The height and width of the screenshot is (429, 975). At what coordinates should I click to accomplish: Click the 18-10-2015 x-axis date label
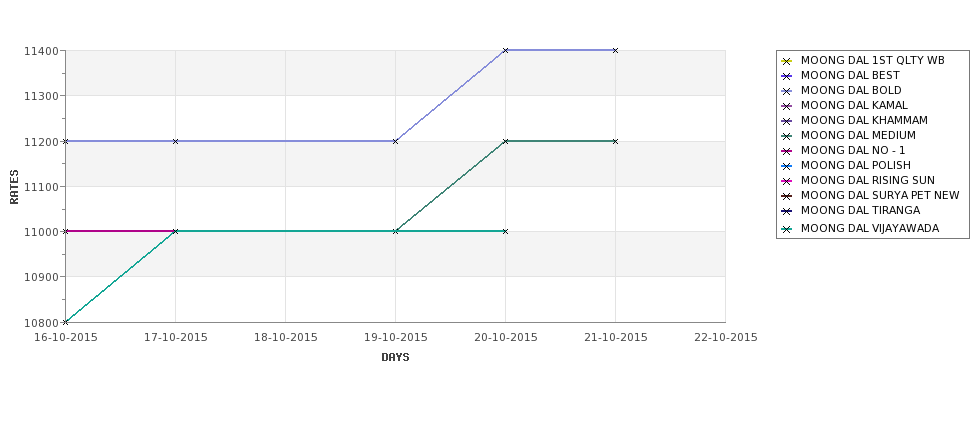pos(285,338)
